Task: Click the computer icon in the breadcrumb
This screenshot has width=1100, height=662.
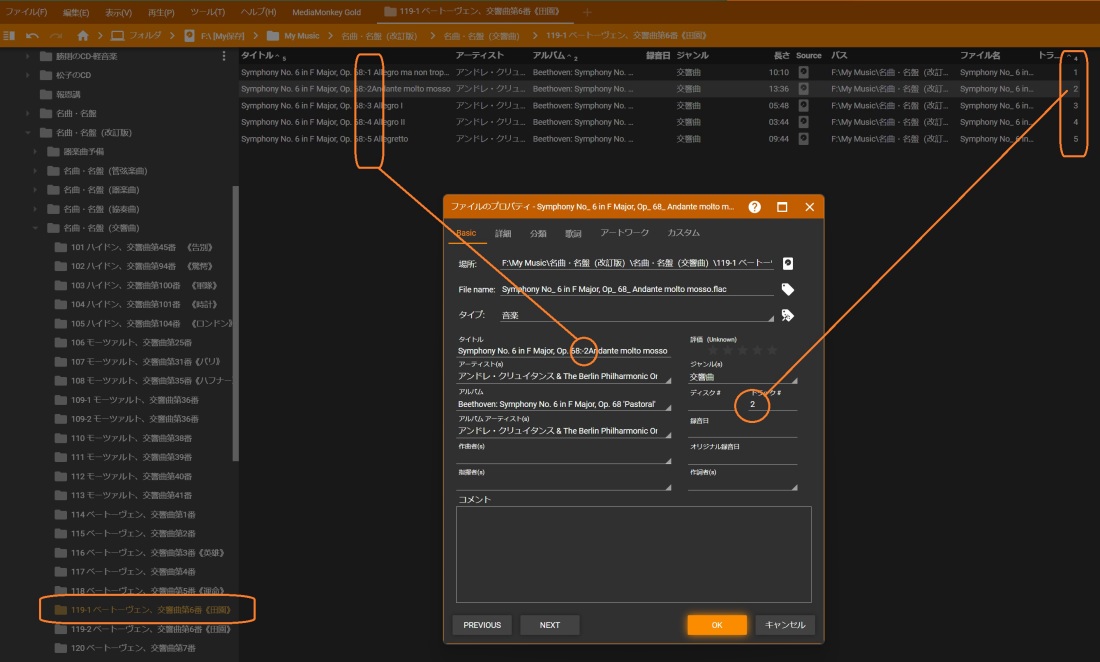Action: pos(117,35)
